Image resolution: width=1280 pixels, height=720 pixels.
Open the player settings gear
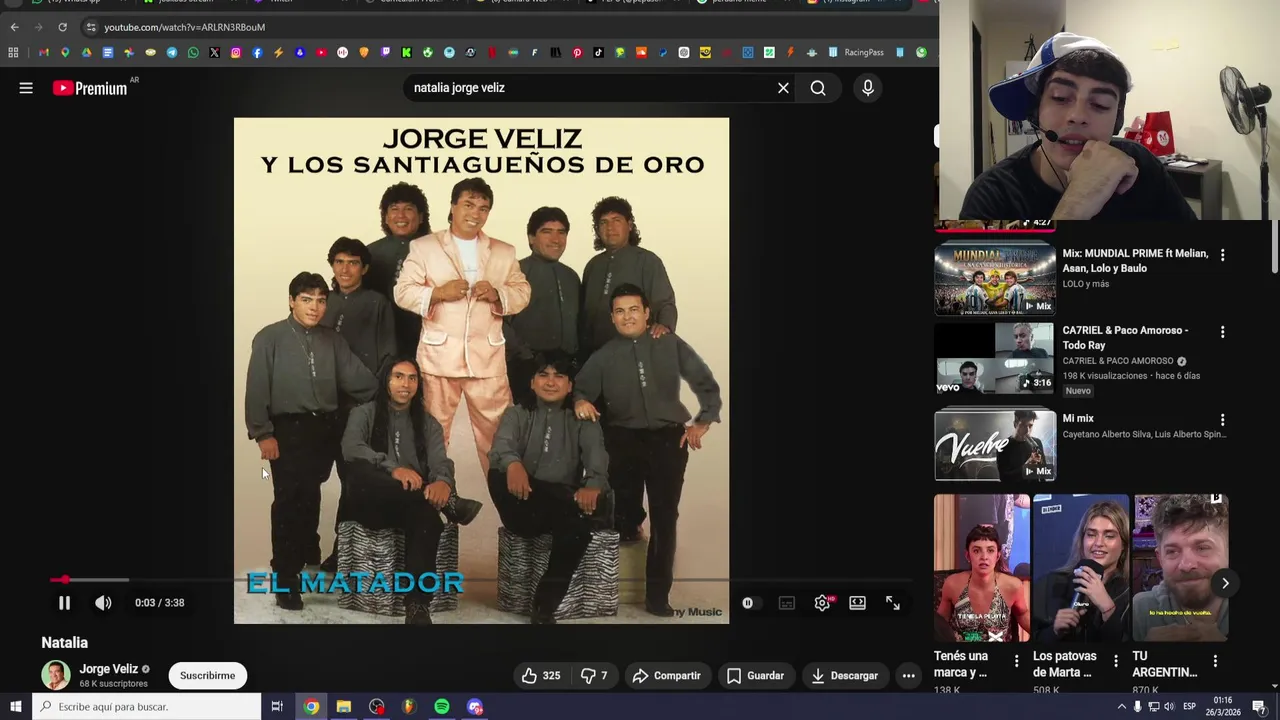click(x=822, y=603)
